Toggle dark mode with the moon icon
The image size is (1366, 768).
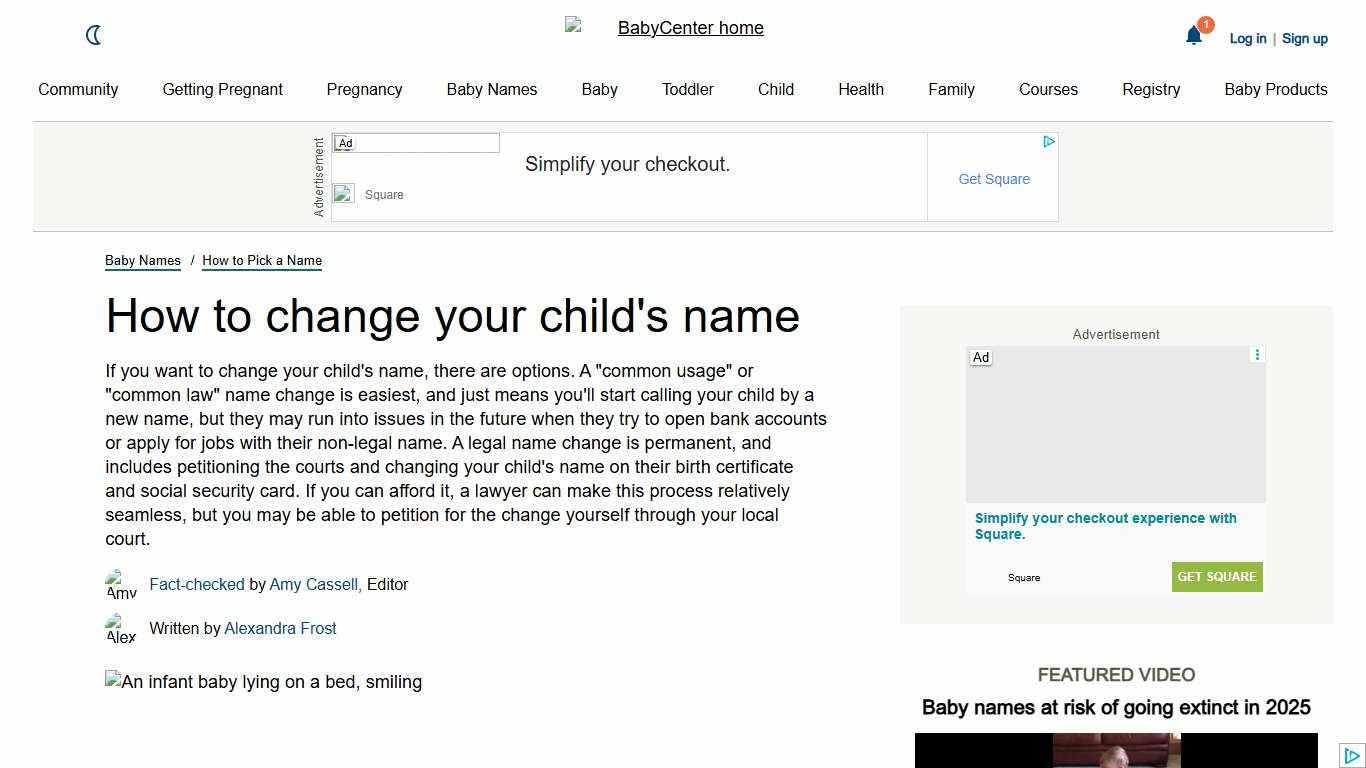pos(94,35)
